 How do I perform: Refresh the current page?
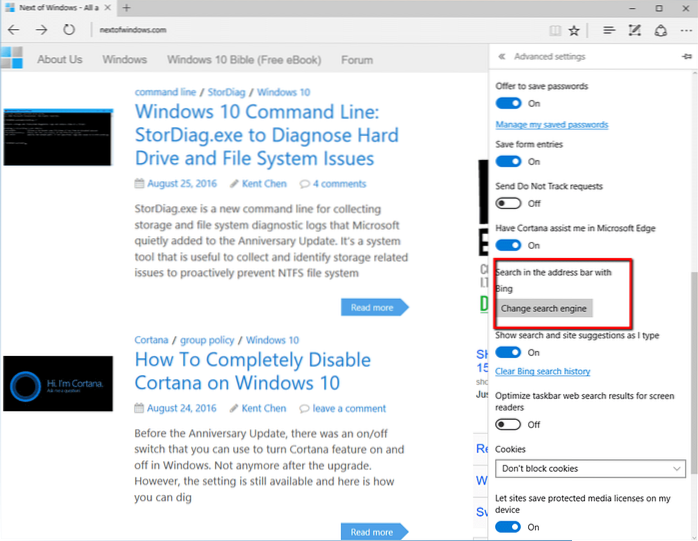click(x=68, y=30)
